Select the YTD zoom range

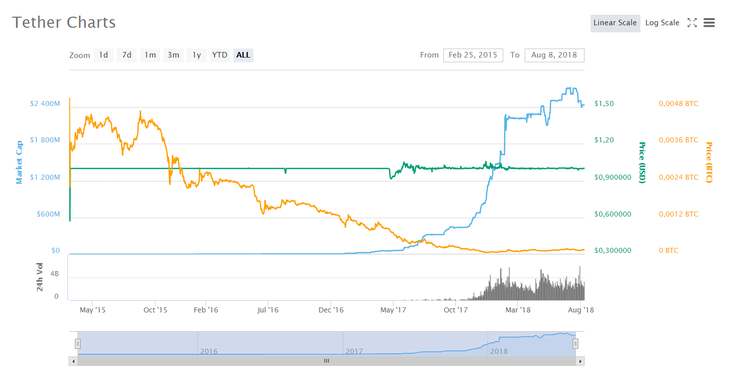[220, 55]
